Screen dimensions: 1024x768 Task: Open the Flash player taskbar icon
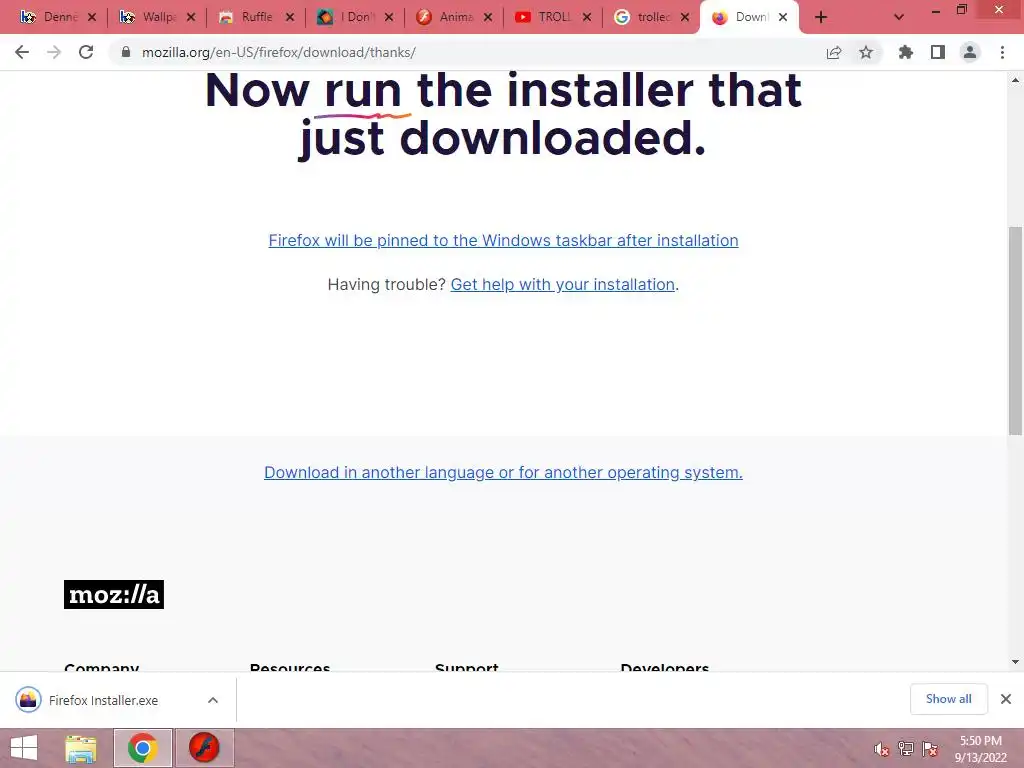coord(204,748)
